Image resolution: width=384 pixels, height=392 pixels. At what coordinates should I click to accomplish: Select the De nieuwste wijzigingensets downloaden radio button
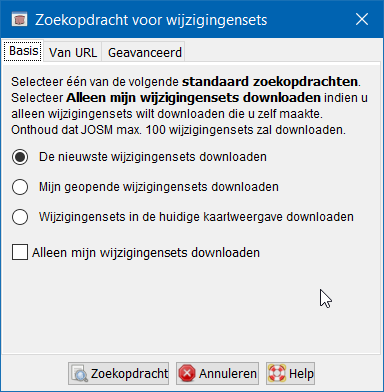(20, 157)
